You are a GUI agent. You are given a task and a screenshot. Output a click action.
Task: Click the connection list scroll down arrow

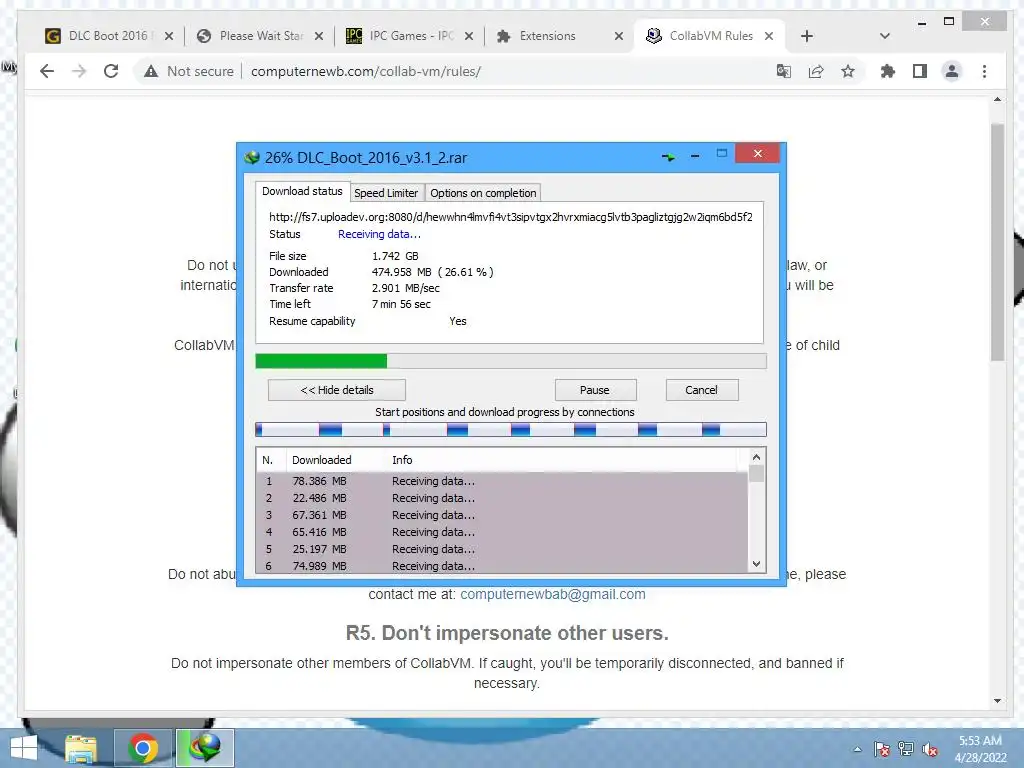(x=756, y=564)
